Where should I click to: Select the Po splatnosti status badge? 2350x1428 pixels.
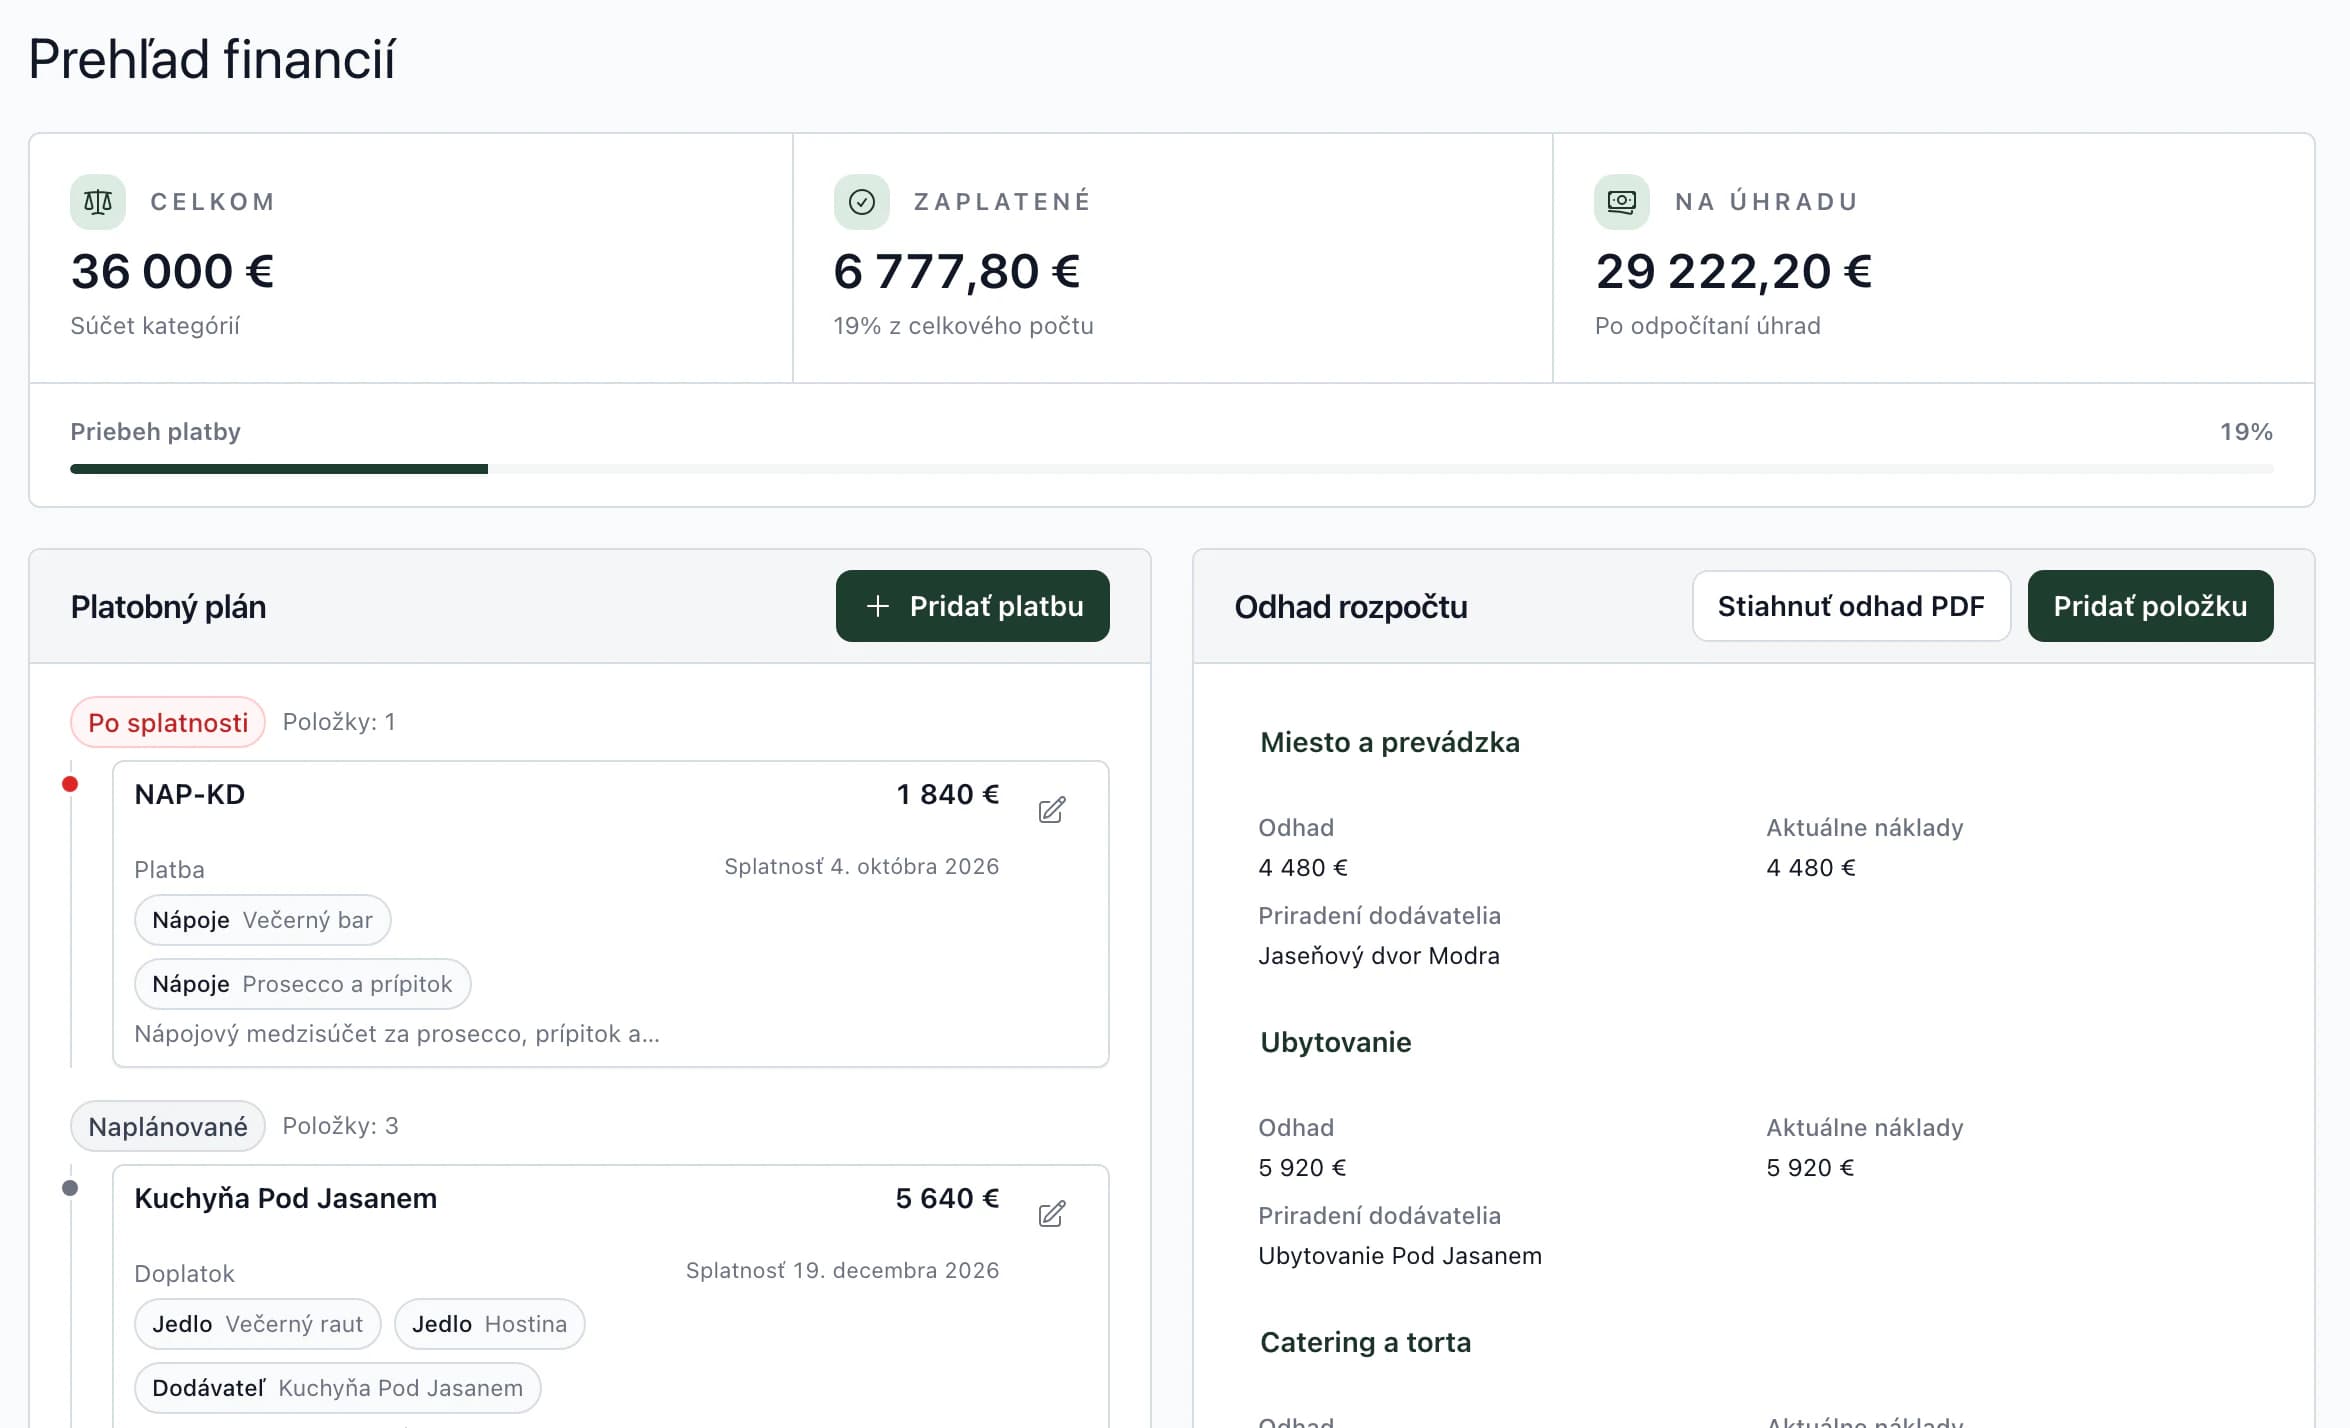[x=168, y=722]
